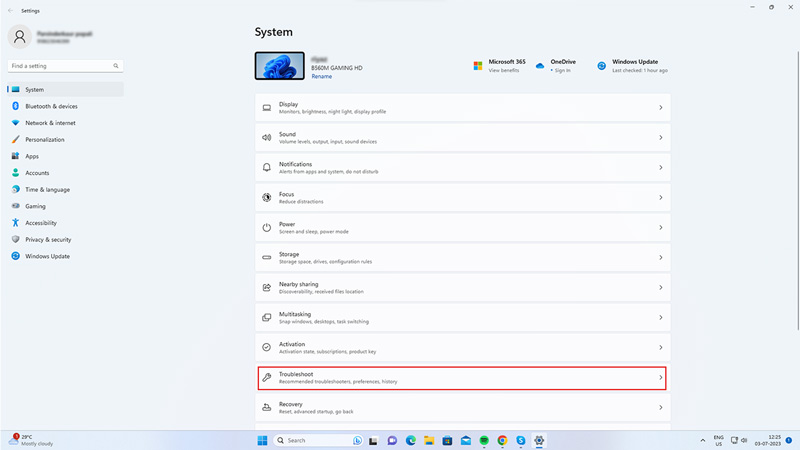Click the Recovery row chevron
Image resolution: width=800 pixels, height=450 pixels.
661,407
